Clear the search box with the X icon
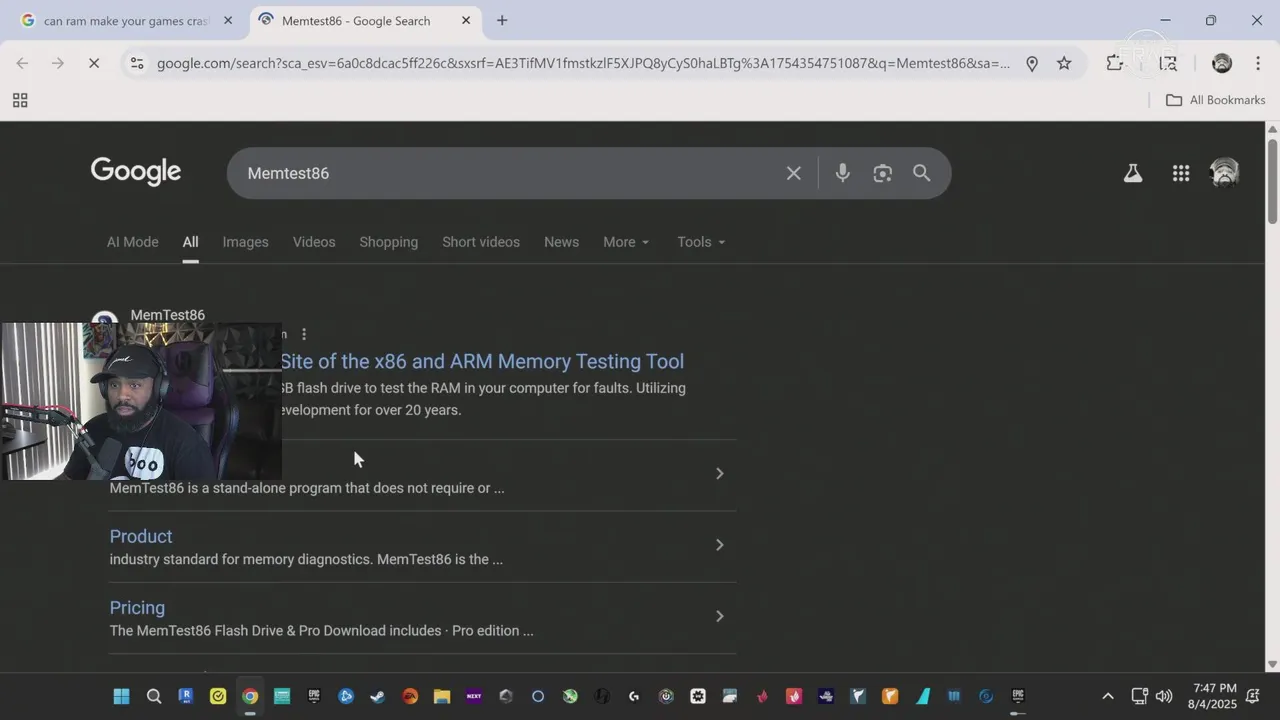This screenshot has width=1280, height=720. pos(793,173)
